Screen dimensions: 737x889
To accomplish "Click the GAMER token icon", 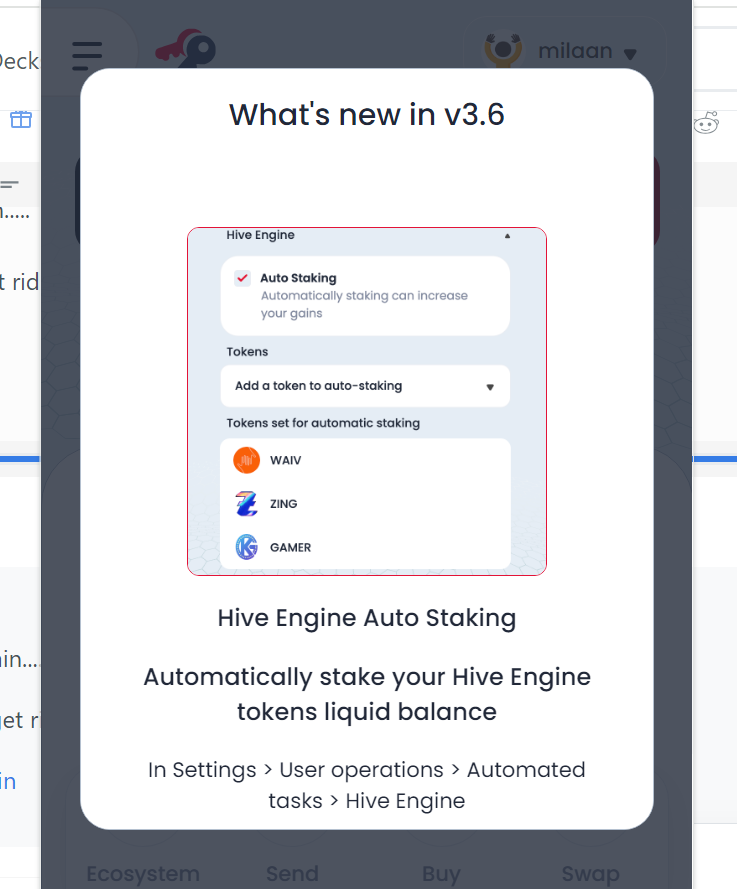I will 247,547.
